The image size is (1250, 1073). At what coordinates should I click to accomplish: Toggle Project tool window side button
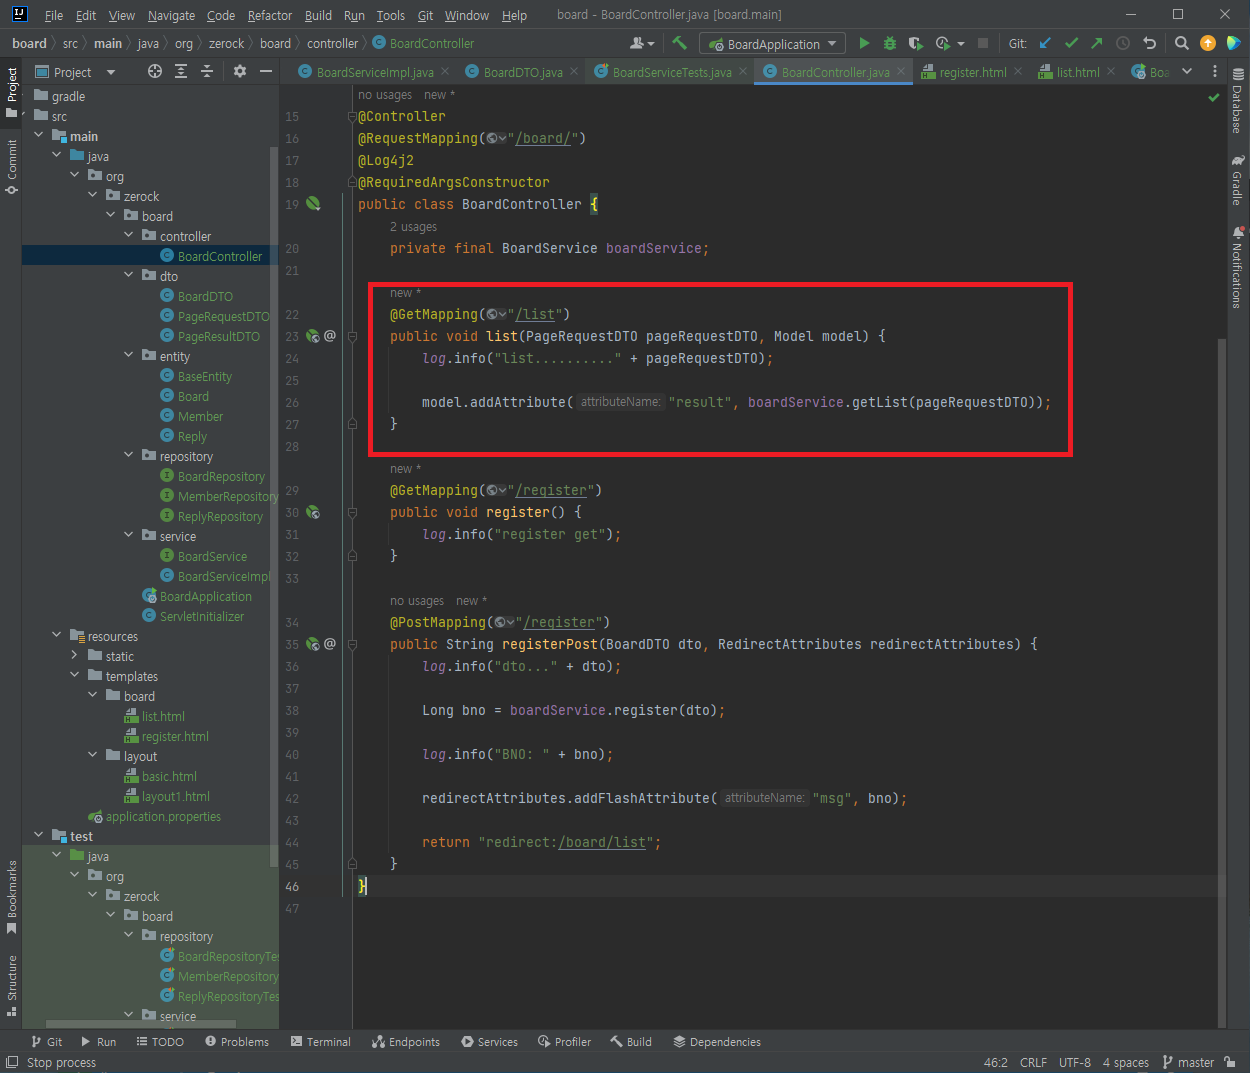pos(12,92)
